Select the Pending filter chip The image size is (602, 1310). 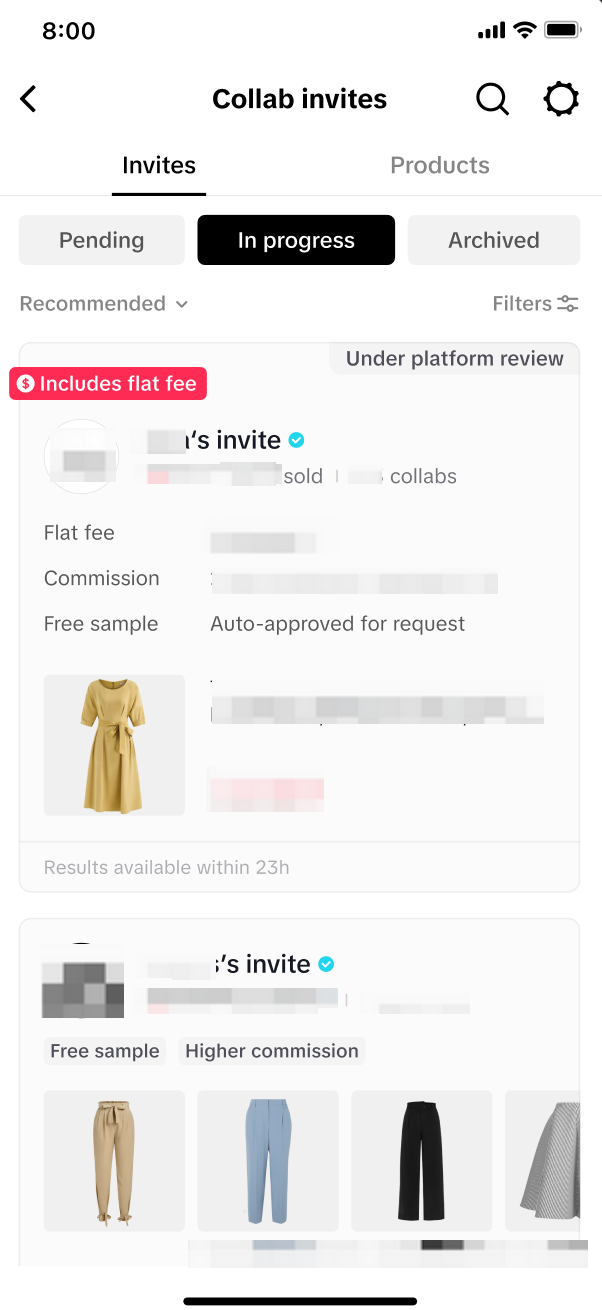102,240
